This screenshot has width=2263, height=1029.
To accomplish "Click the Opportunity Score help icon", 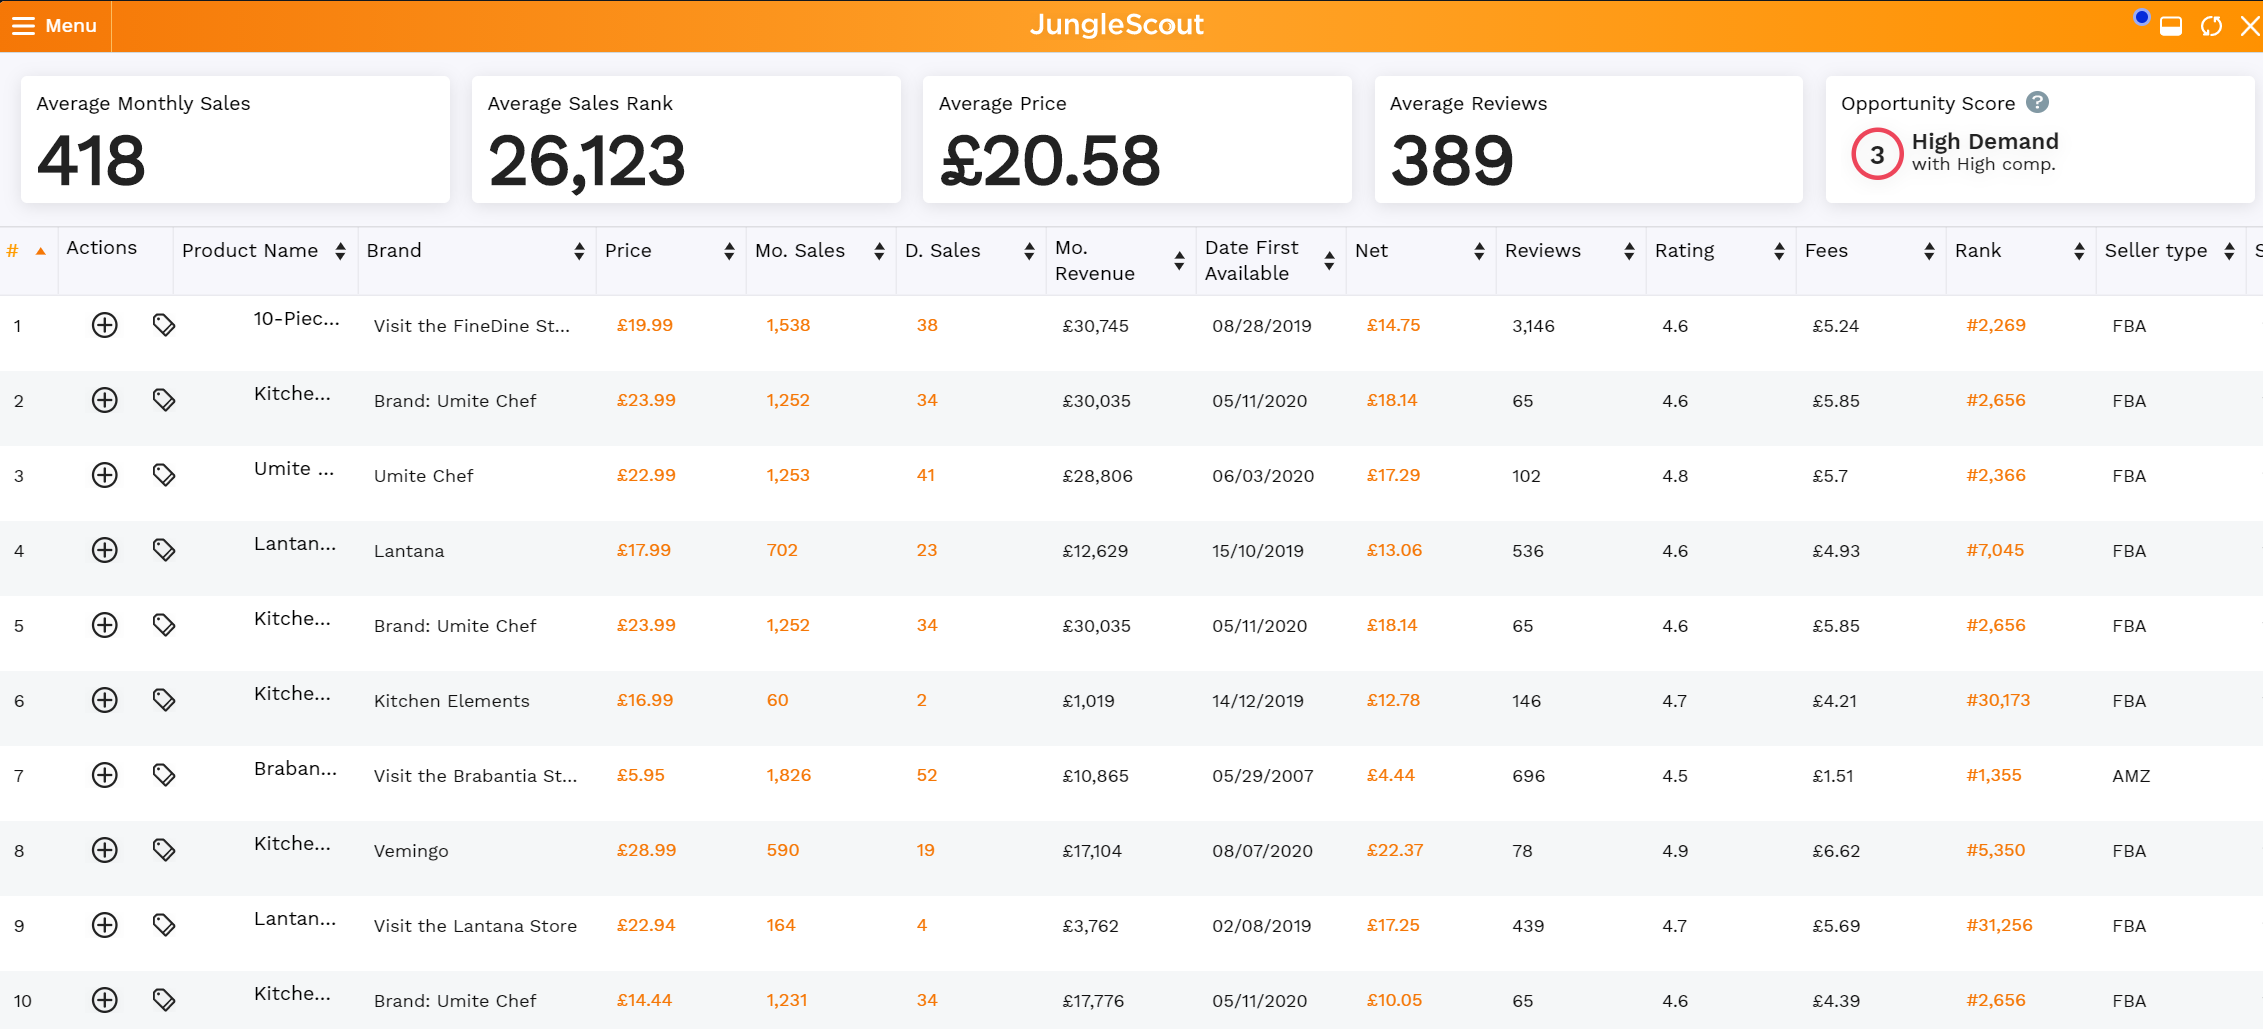I will pyautogui.click(x=2037, y=102).
